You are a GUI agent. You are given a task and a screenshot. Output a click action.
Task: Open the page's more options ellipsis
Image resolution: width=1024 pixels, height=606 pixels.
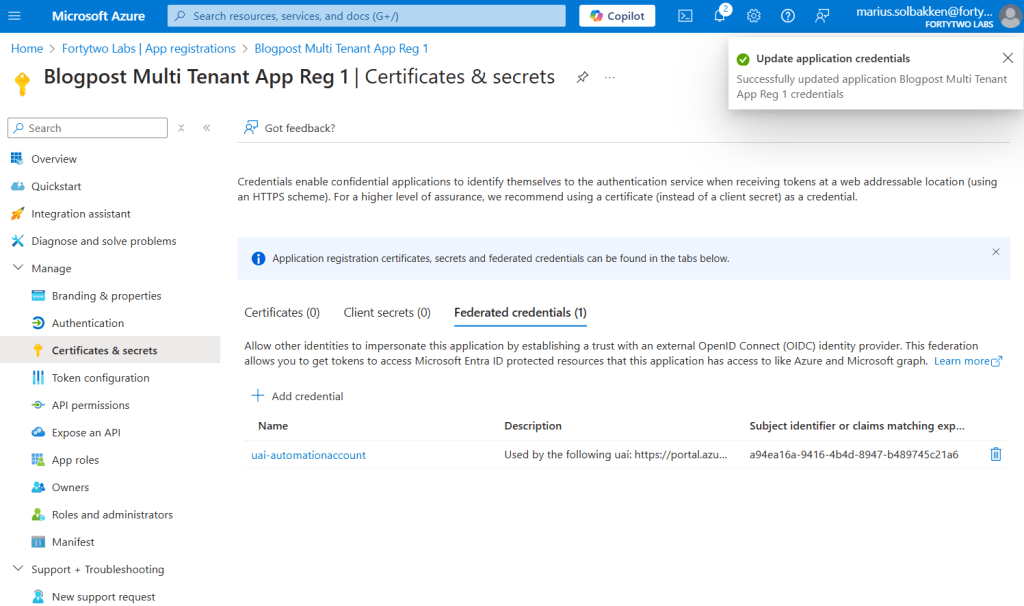(x=610, y=77)
